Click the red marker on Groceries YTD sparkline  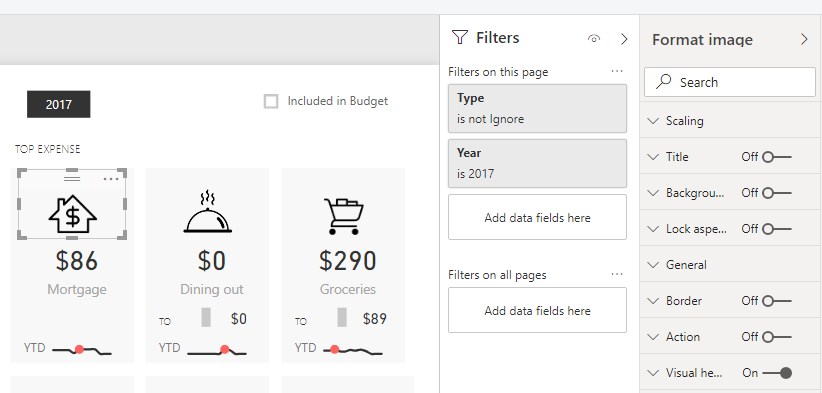coord(334,349)
